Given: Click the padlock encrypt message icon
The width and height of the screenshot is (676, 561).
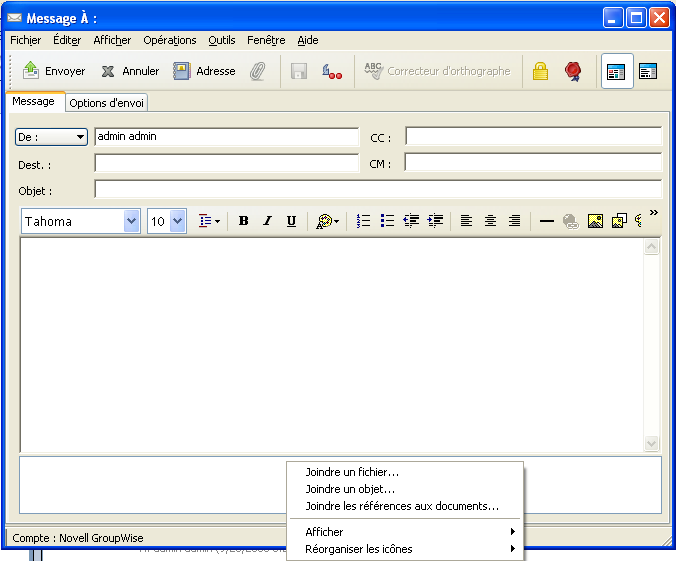Looking at the screenshot, I should point(540,71).
